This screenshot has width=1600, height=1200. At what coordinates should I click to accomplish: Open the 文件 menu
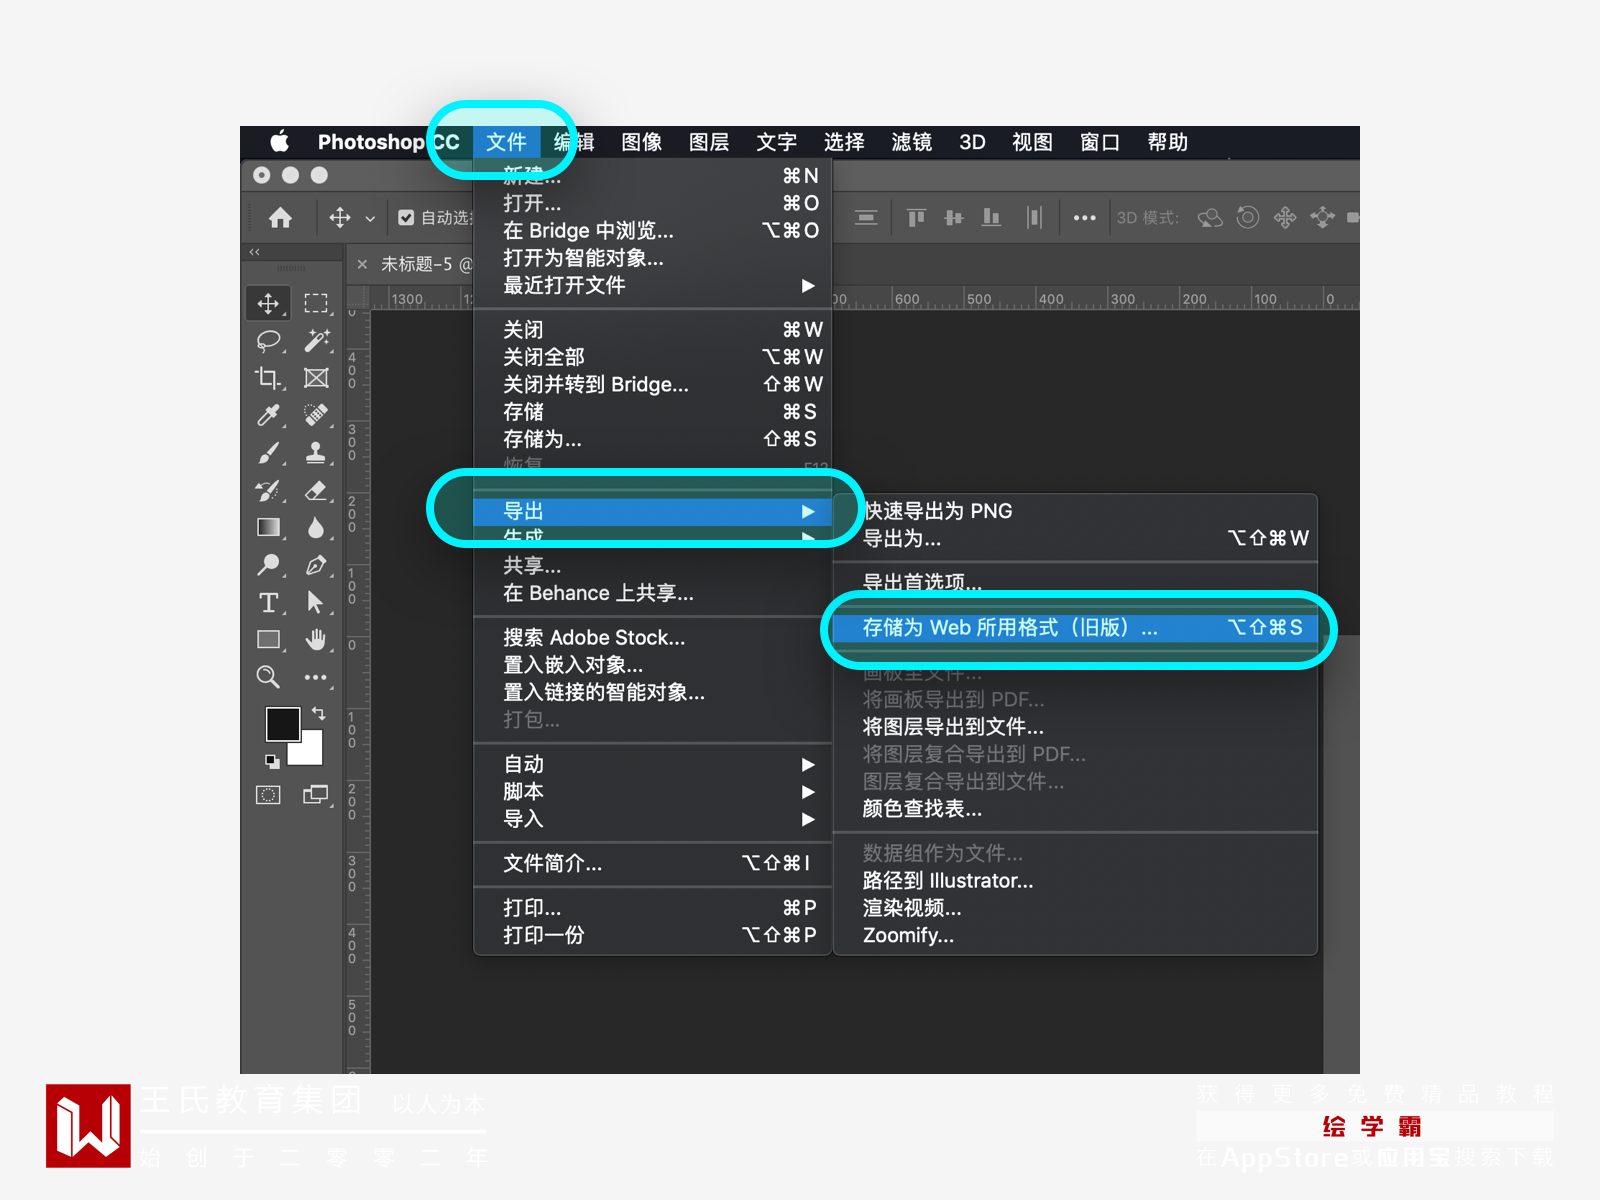(506, 142)
